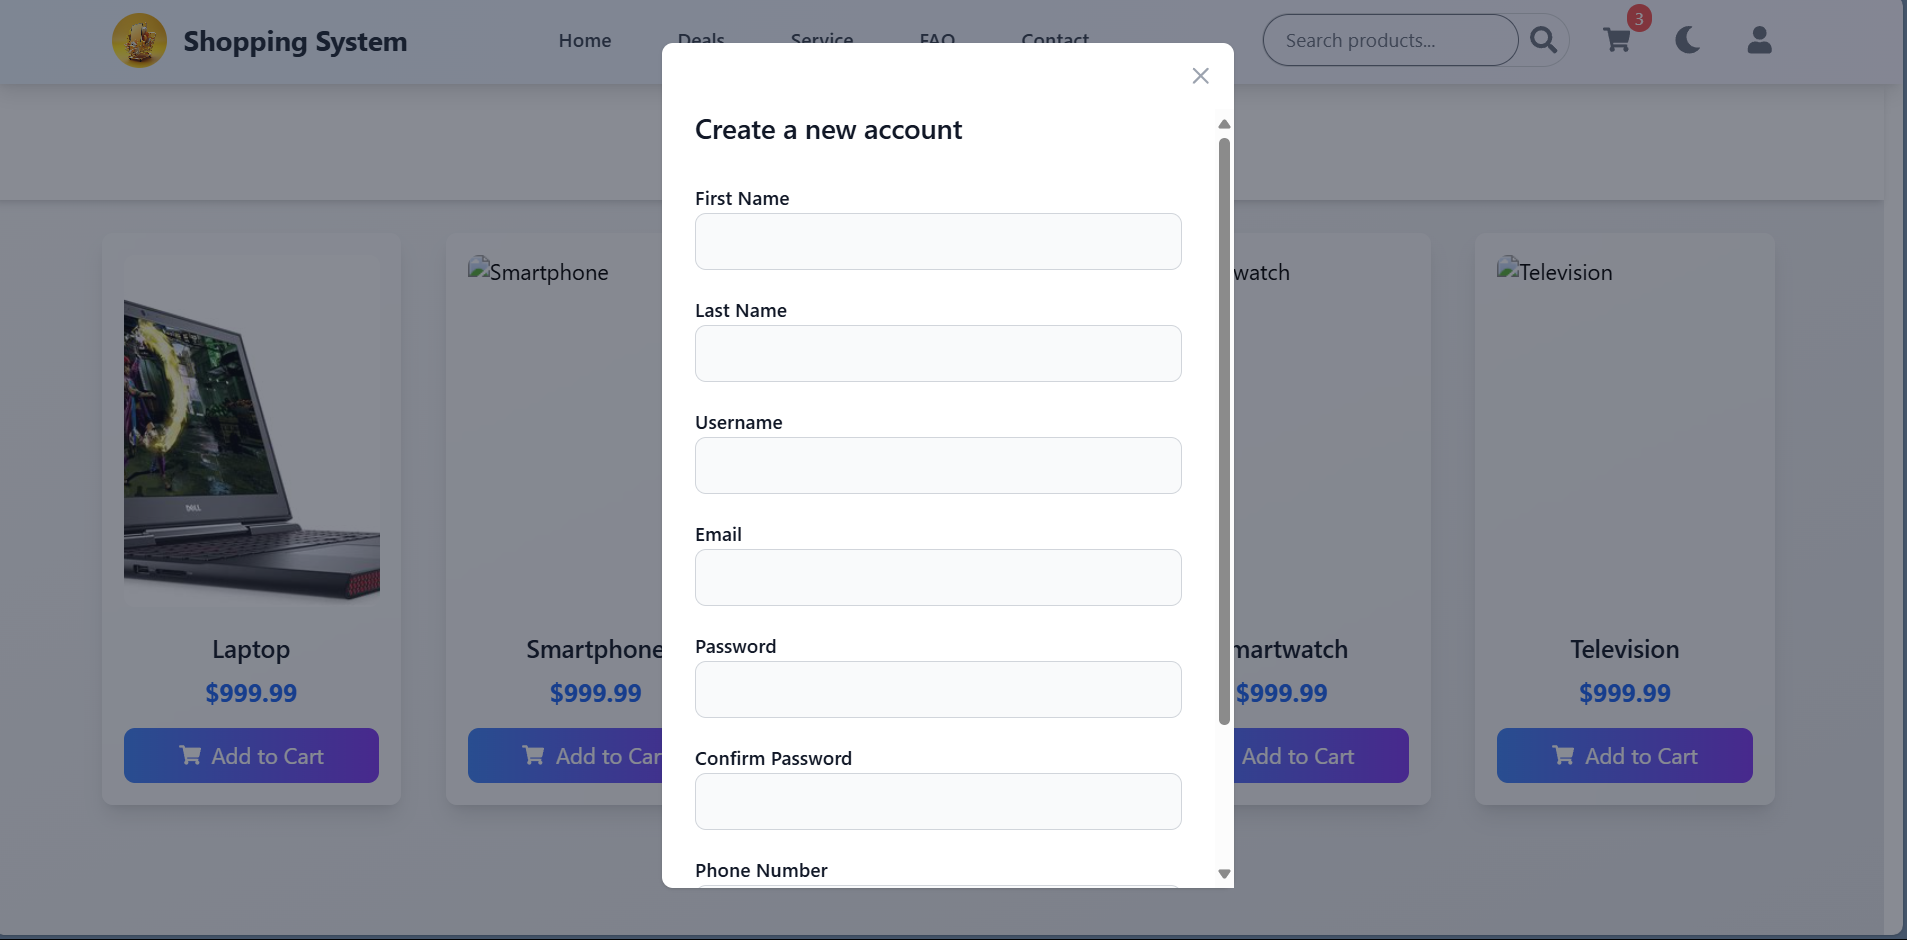Open the Contact page from the navbar

pos(1054,41)
